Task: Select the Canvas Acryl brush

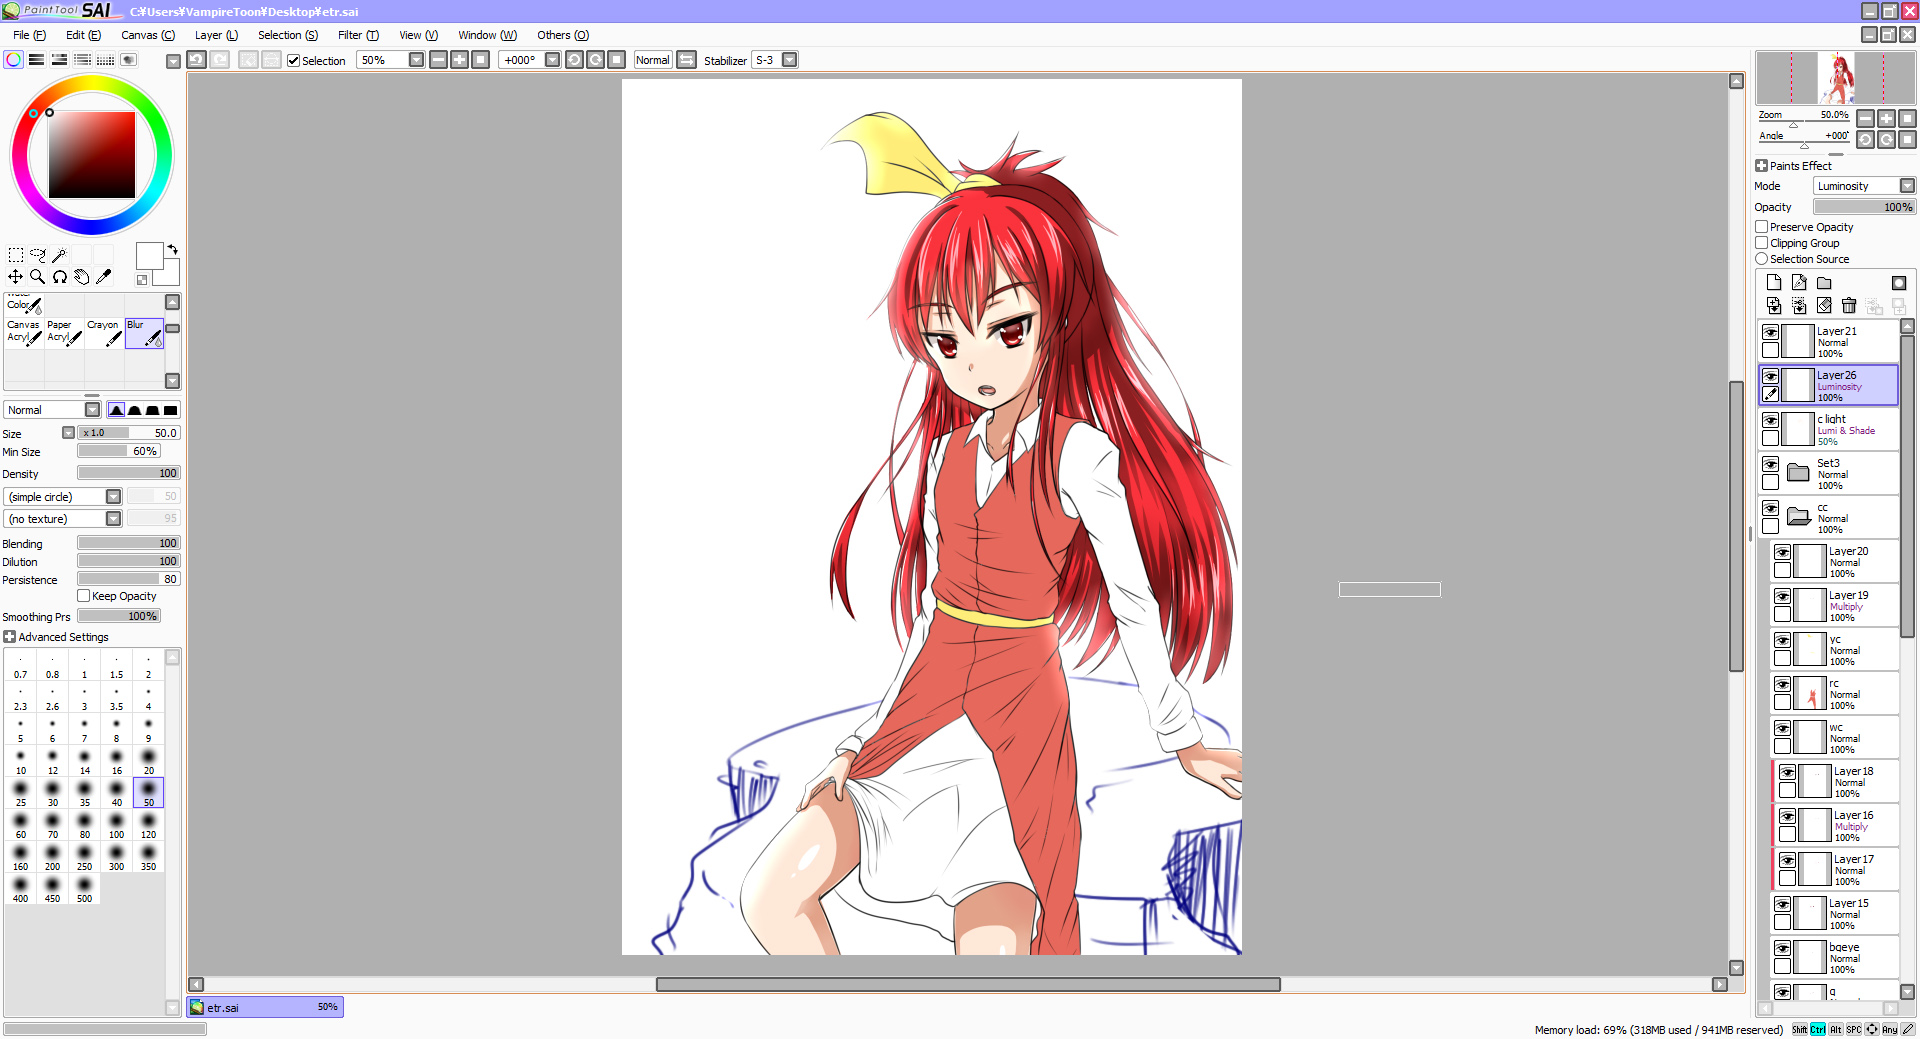Action: point(24,334)
